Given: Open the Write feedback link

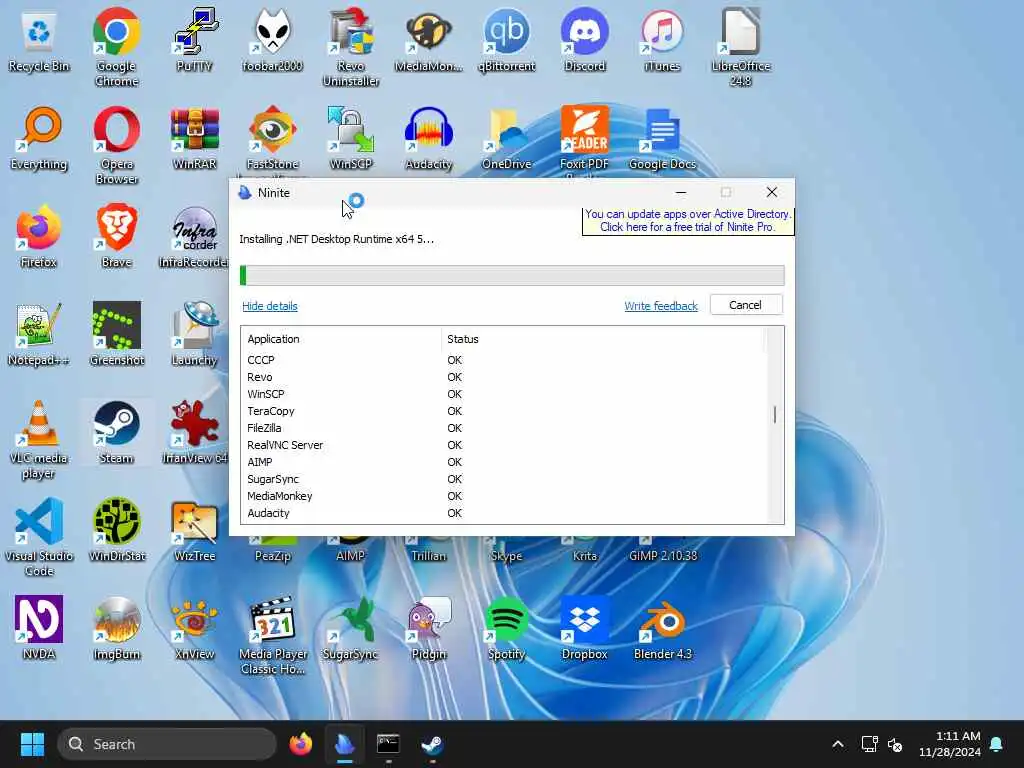Looking at the screenshot, I should [x=661, y=306].
